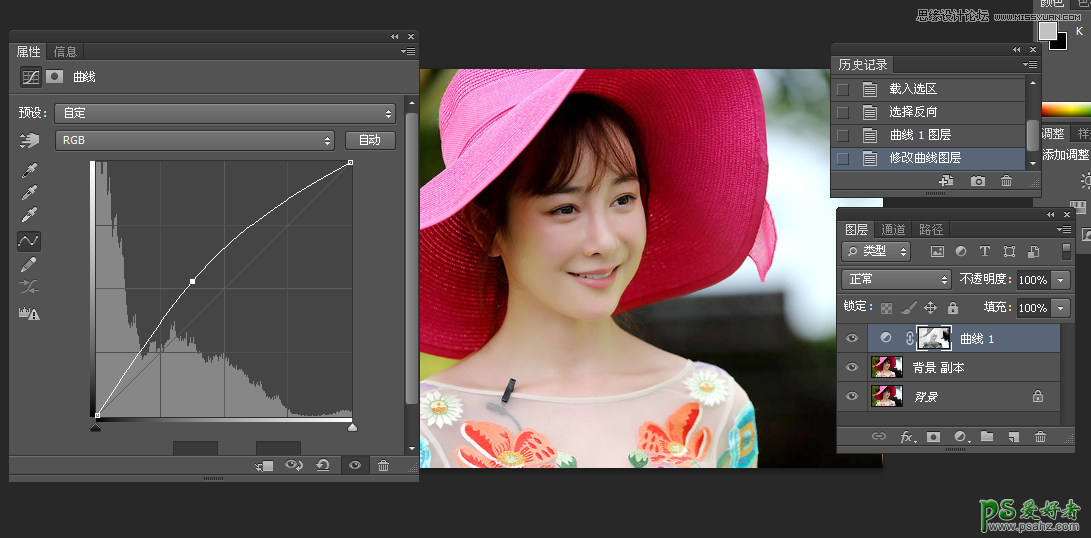Hide the 背景 副本 layer

pyautogui.click(x=852, y=367)
